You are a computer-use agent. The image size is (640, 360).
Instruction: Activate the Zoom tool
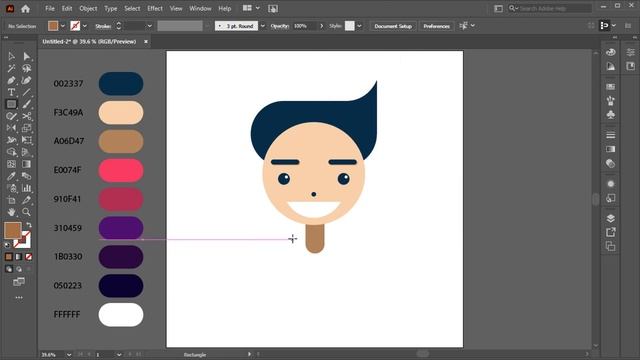coord(27,212)
